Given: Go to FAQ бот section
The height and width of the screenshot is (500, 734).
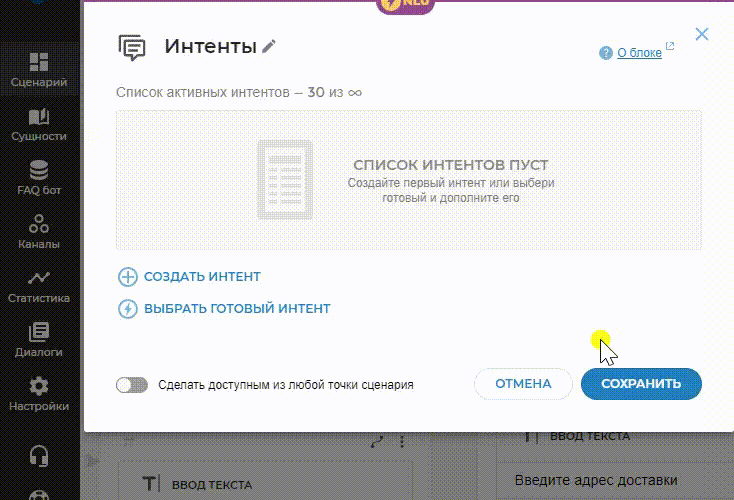Looking at the screenshot, I should coord(39,178).
